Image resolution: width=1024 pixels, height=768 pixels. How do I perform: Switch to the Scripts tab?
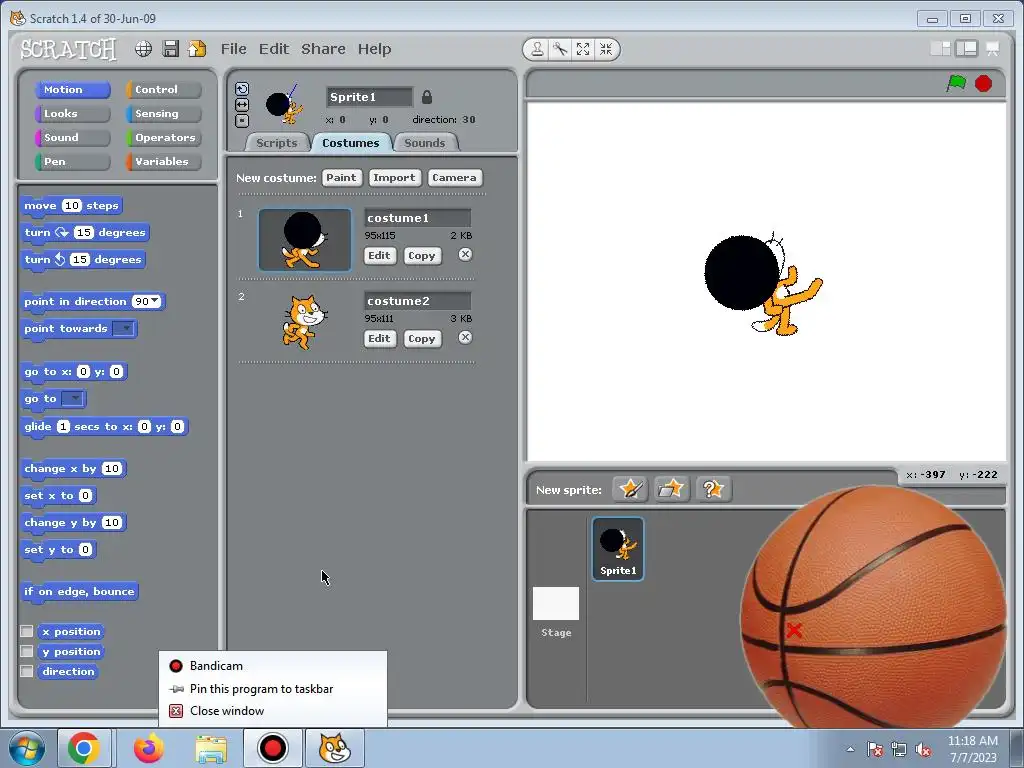276,143
